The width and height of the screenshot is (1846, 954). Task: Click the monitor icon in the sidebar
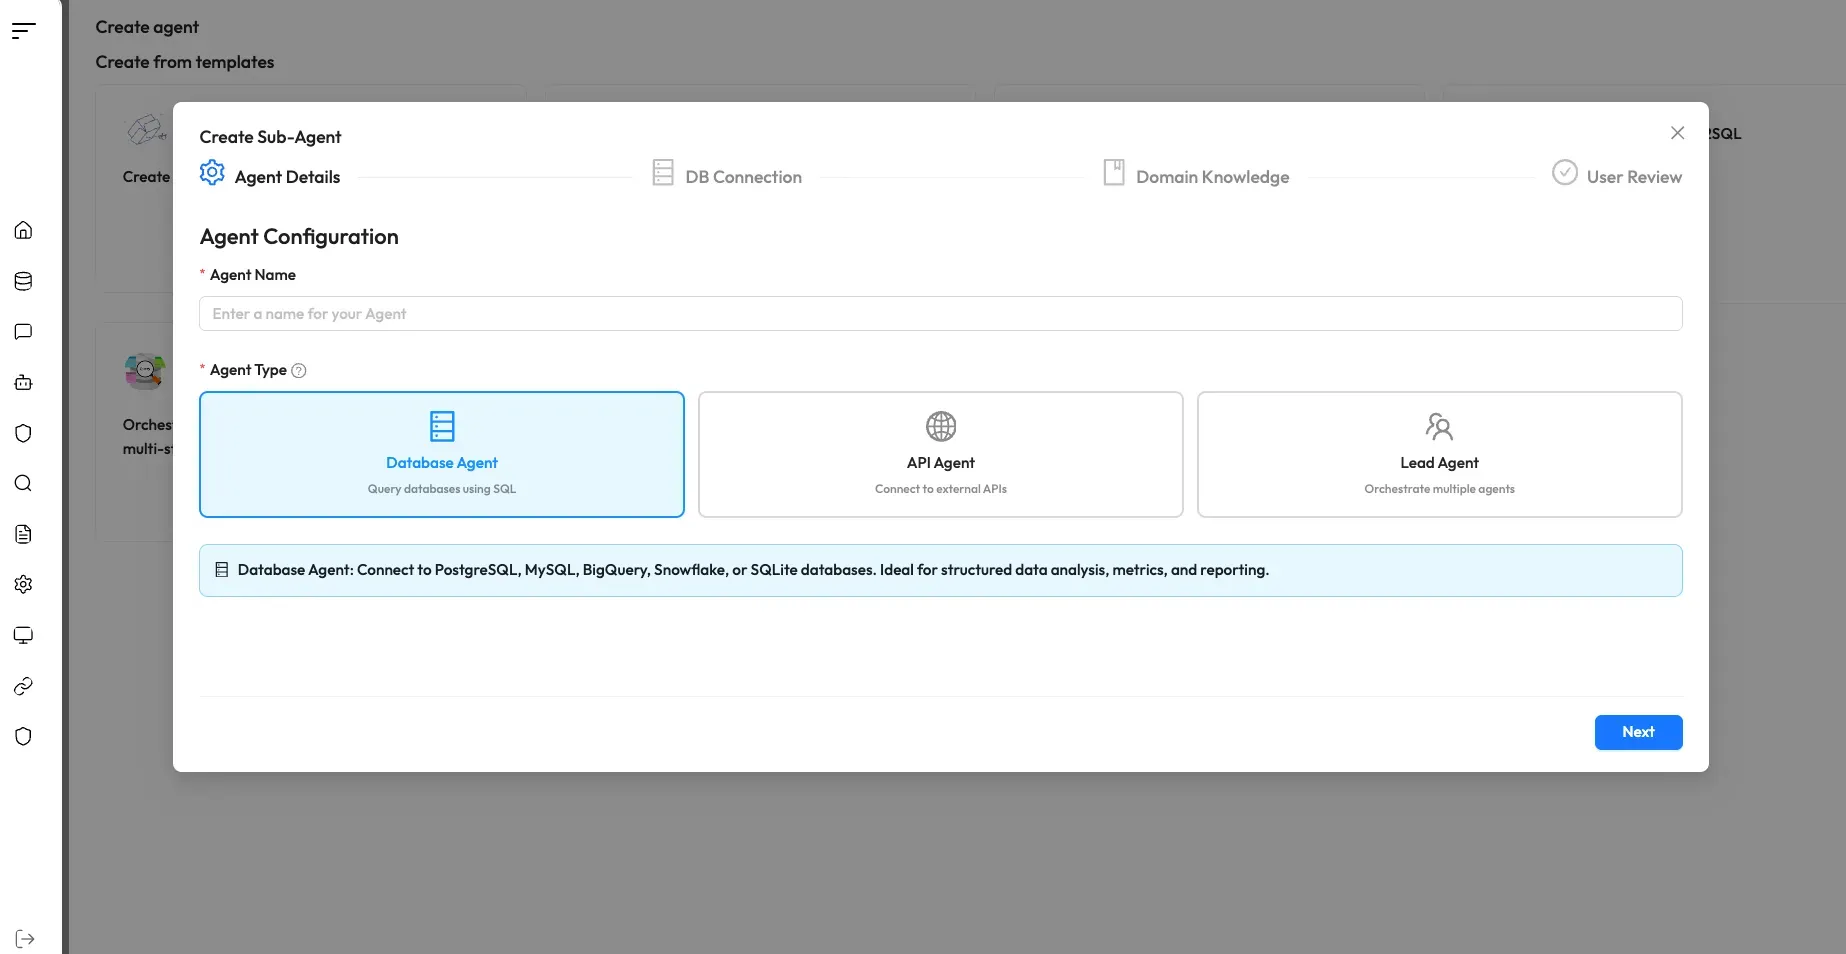22,636
